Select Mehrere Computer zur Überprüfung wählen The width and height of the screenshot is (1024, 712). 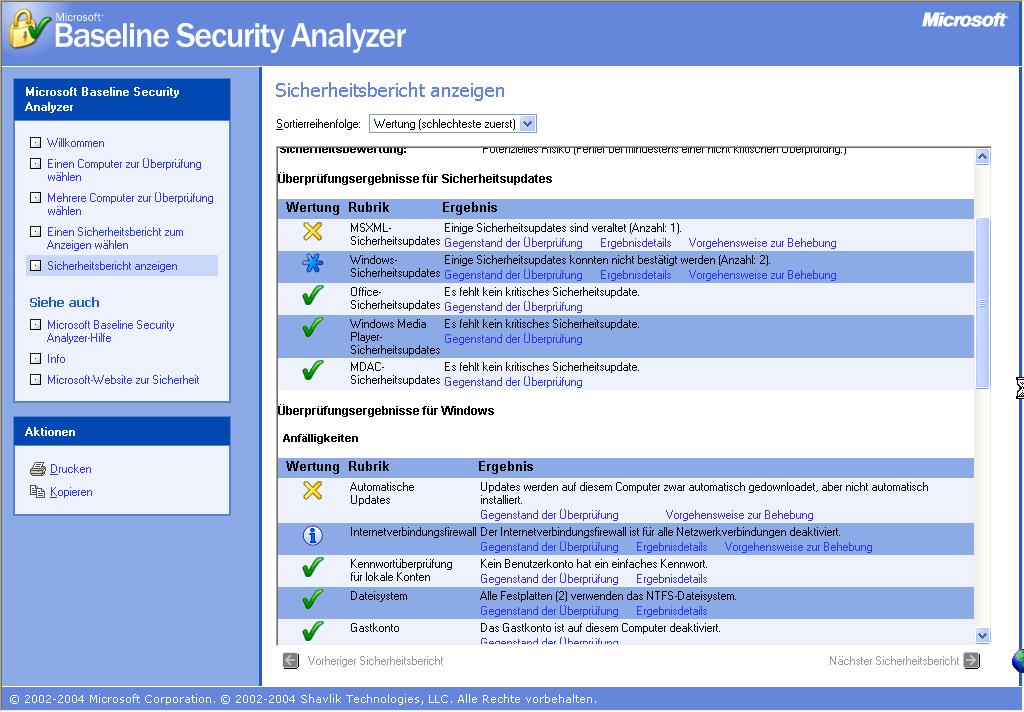coord(130,204)
